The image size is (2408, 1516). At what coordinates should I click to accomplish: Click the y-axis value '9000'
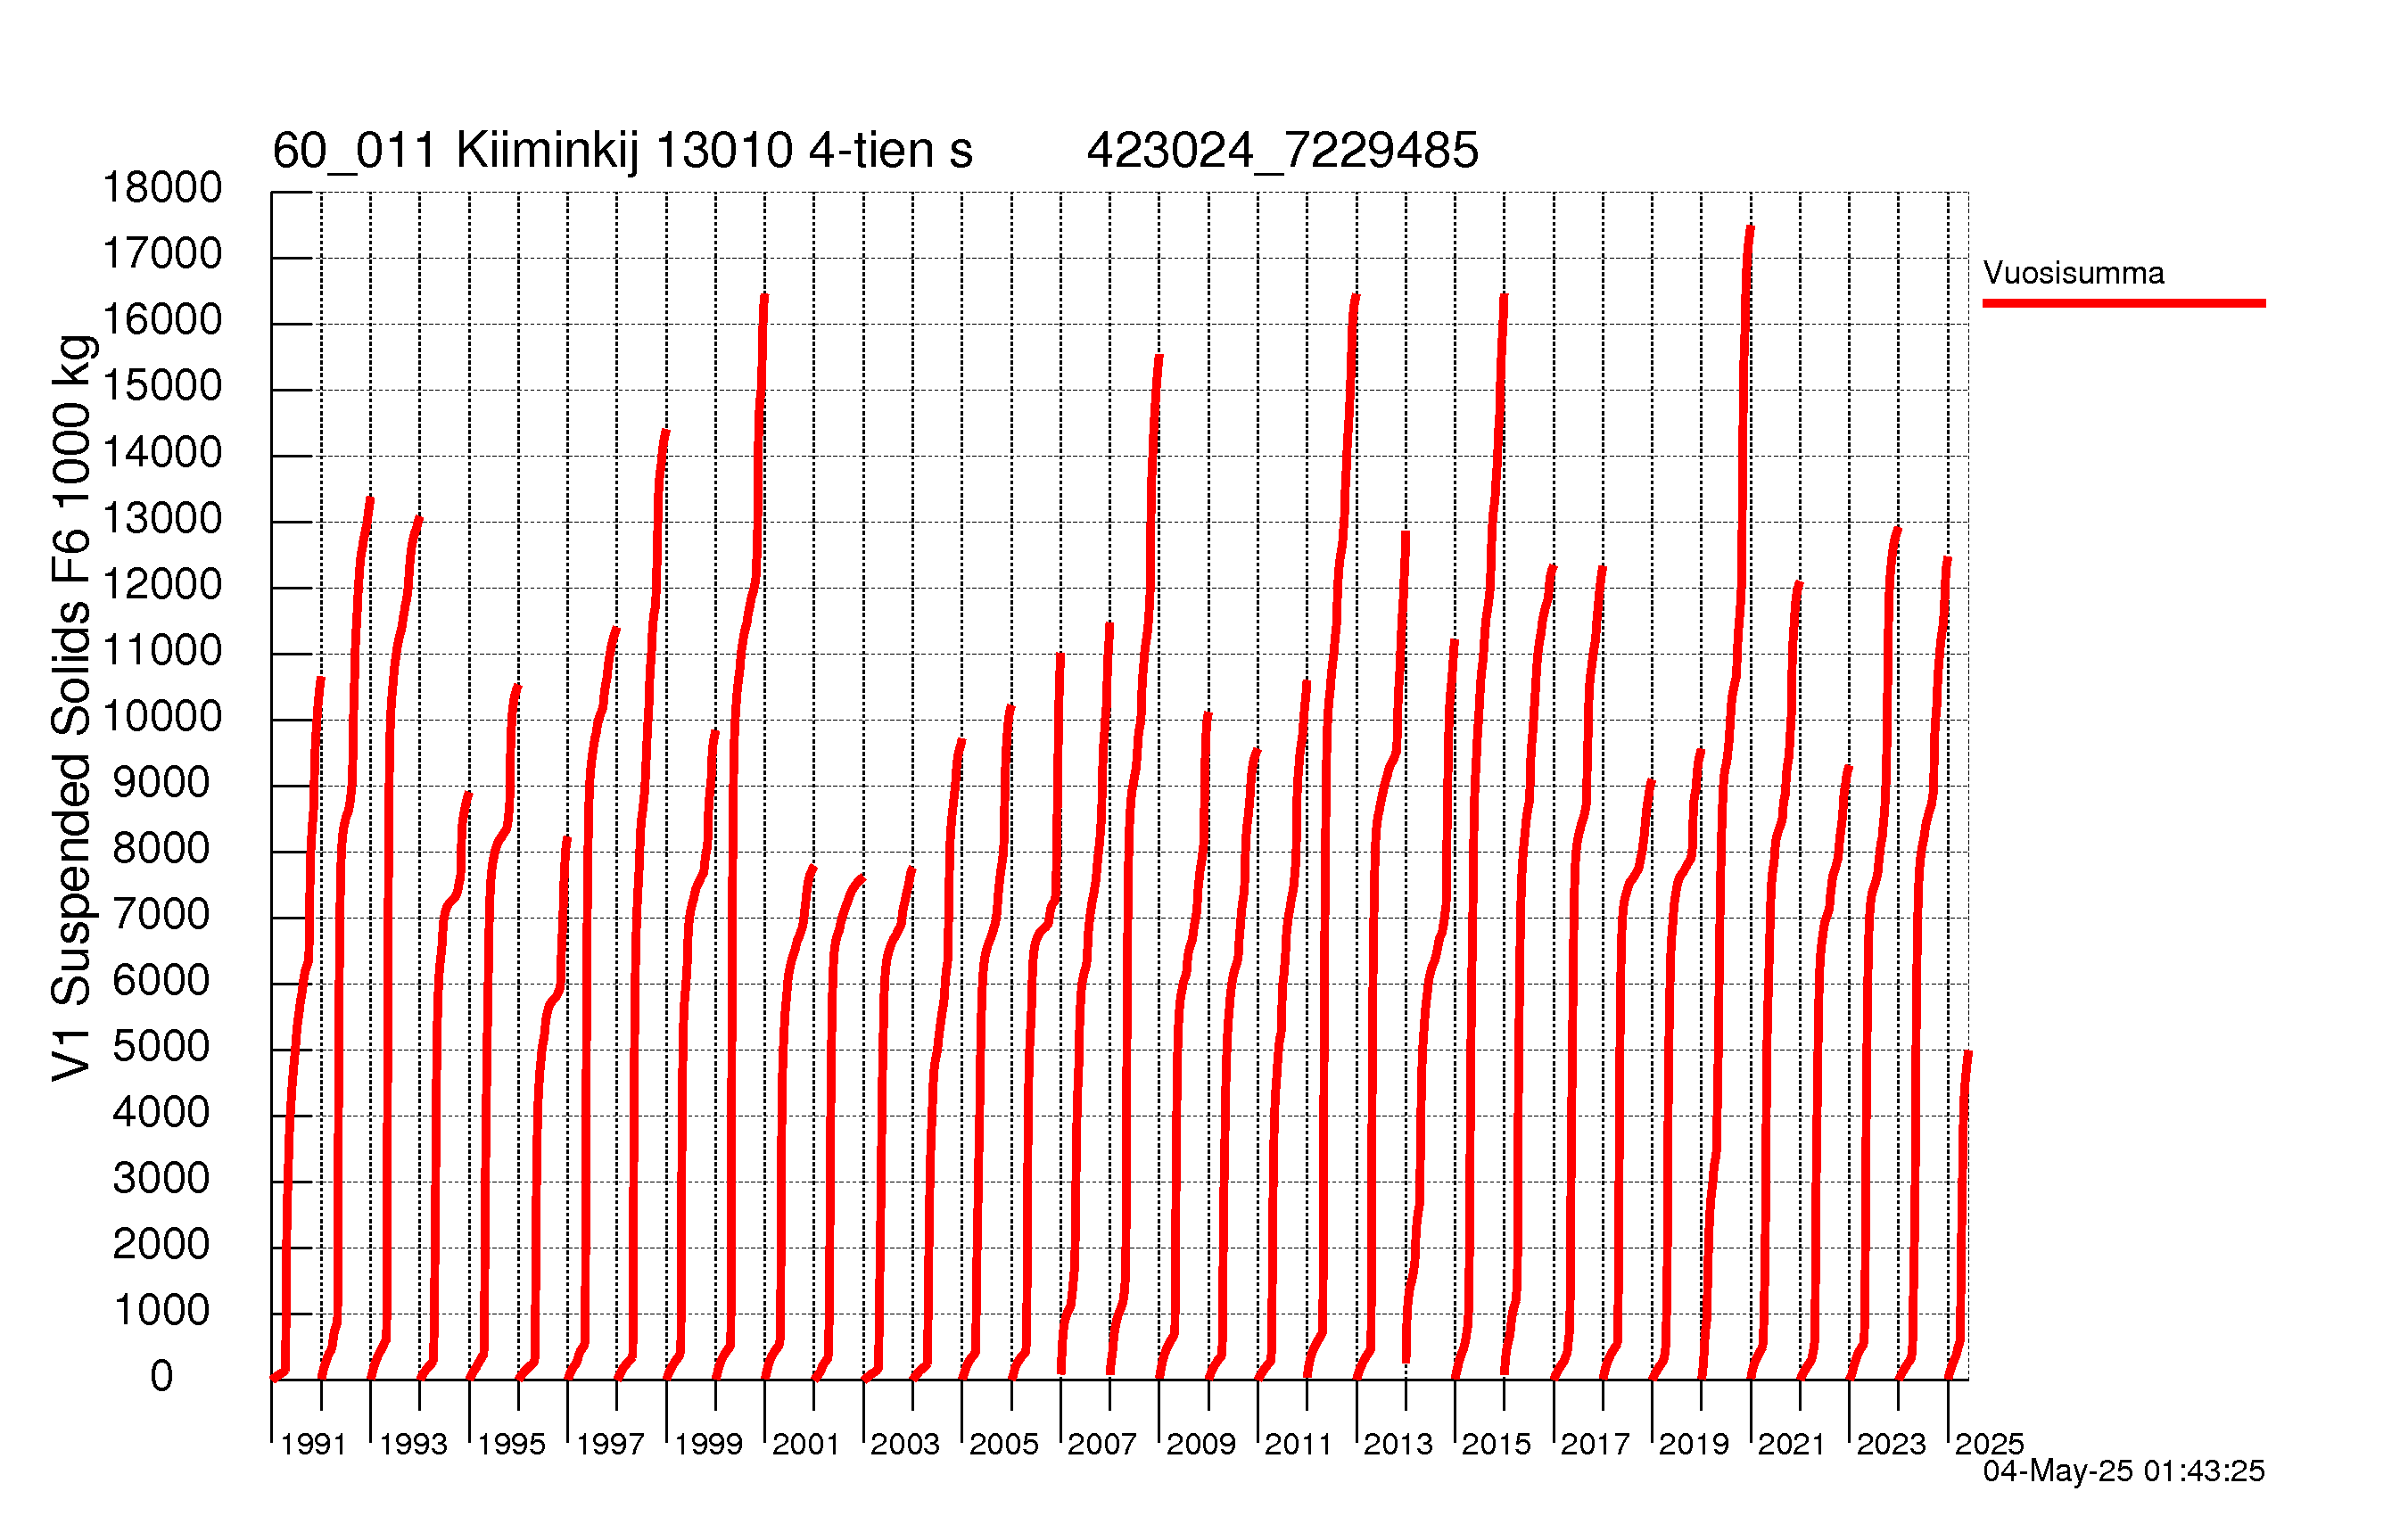pos(161,783)
